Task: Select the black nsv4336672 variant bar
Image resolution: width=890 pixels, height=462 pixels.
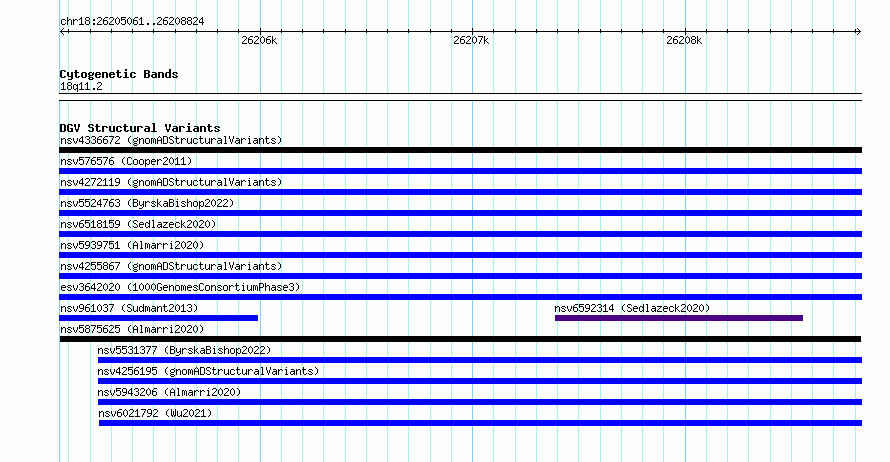Action: pos(460,150)
